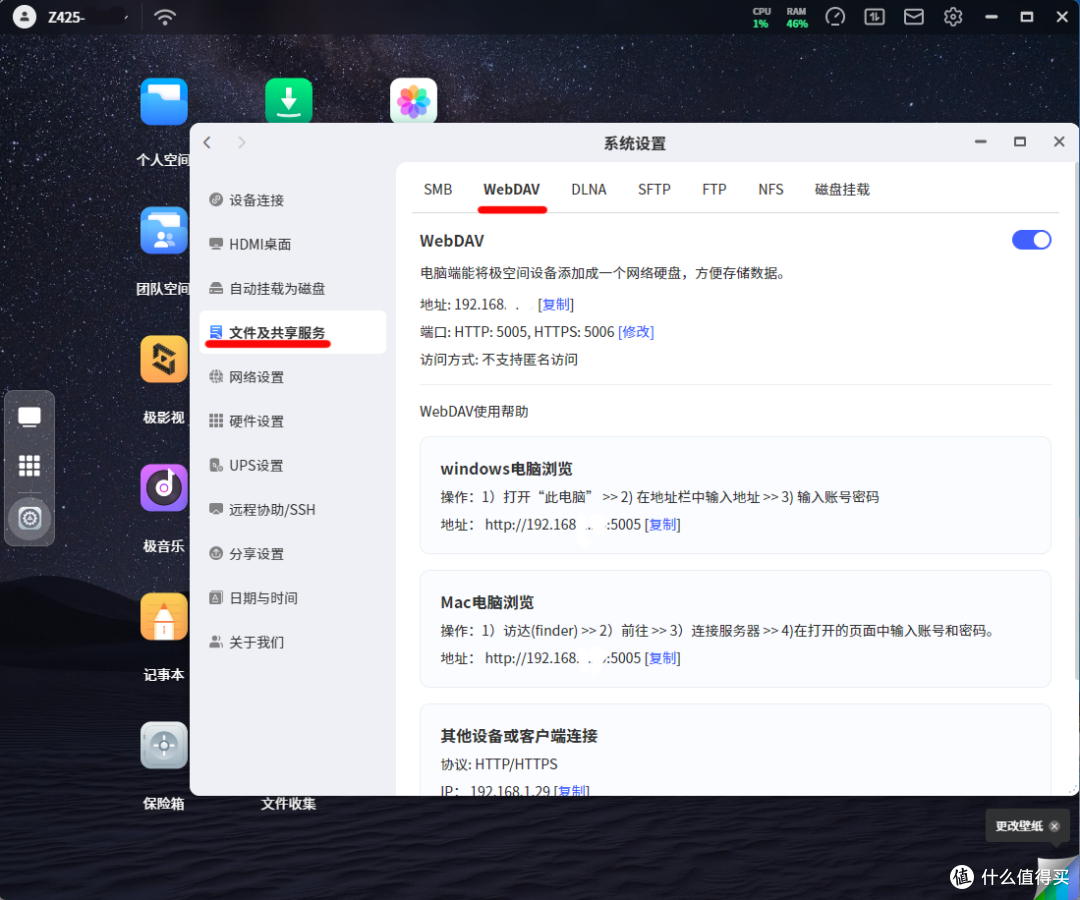Switch to the NFS tab
Viewport: 1080px width, 900px height.
[771, 189]
